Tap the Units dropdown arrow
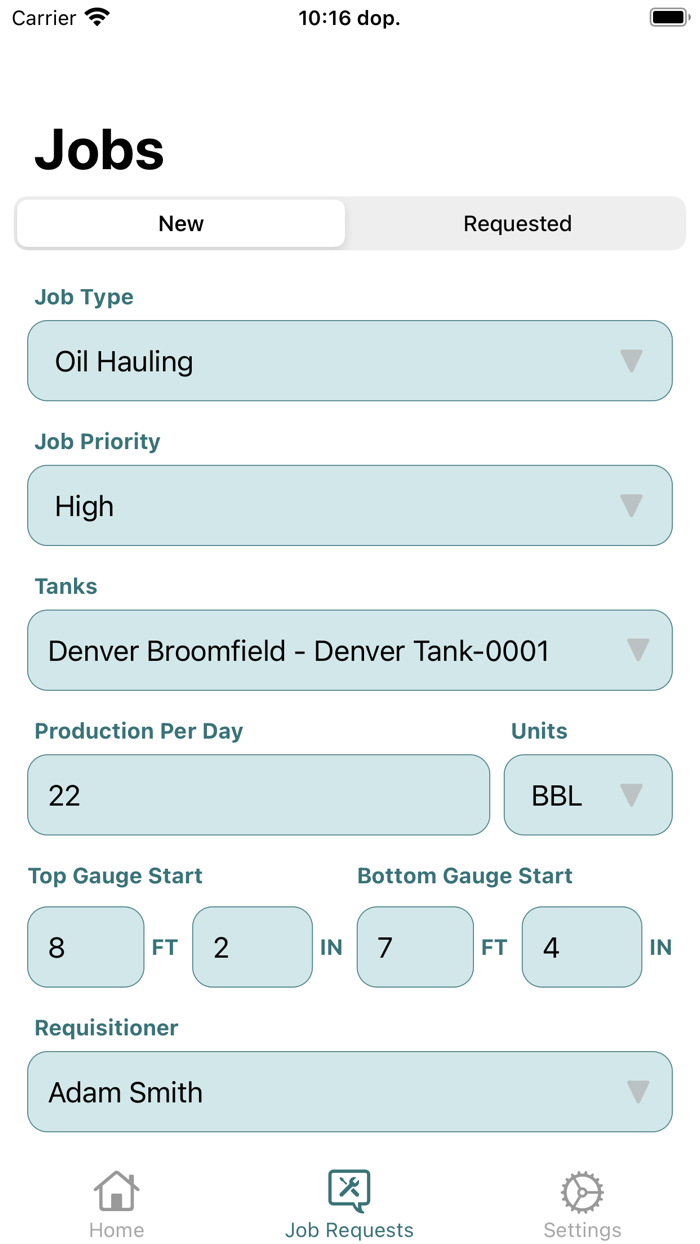700x1244 pixels. [631, 795]
